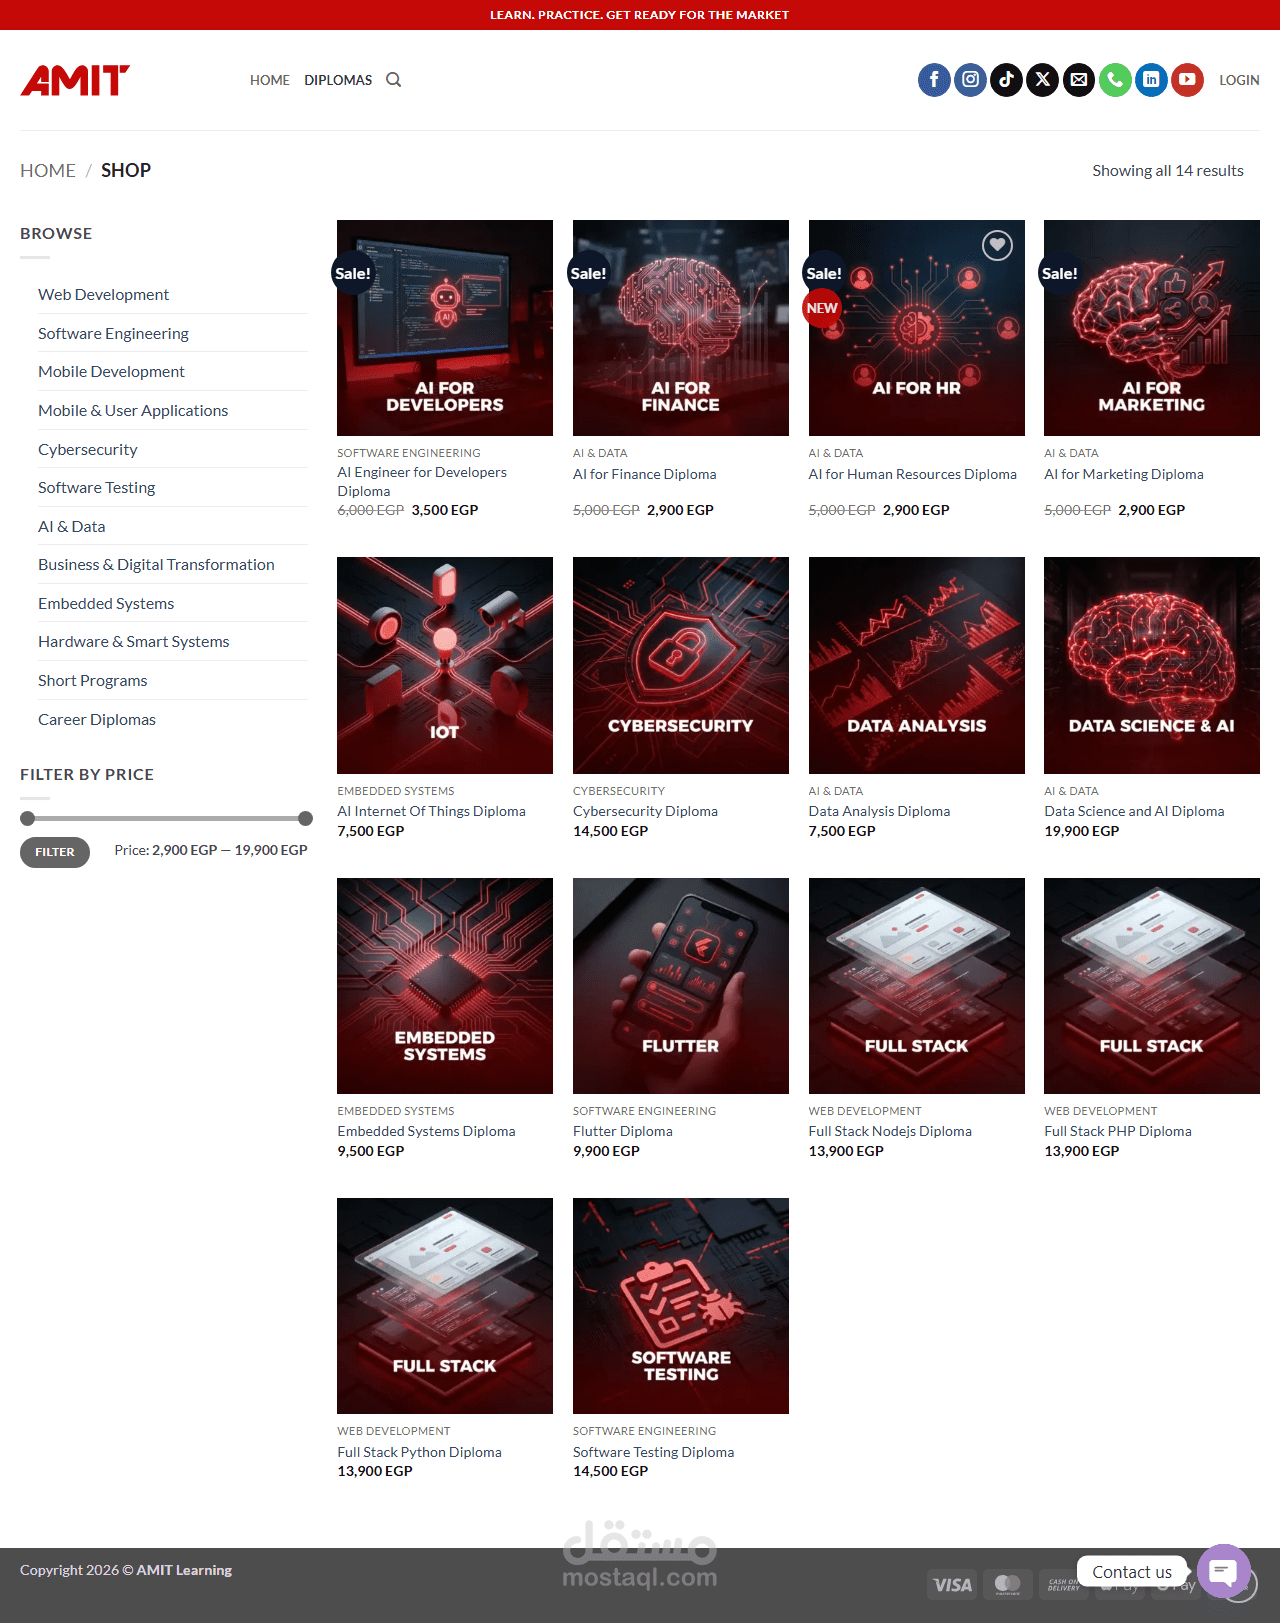Select the DIPLOMAS menu item
The height and width of the screenshot is (1623, 1280).
pos(338,80)
